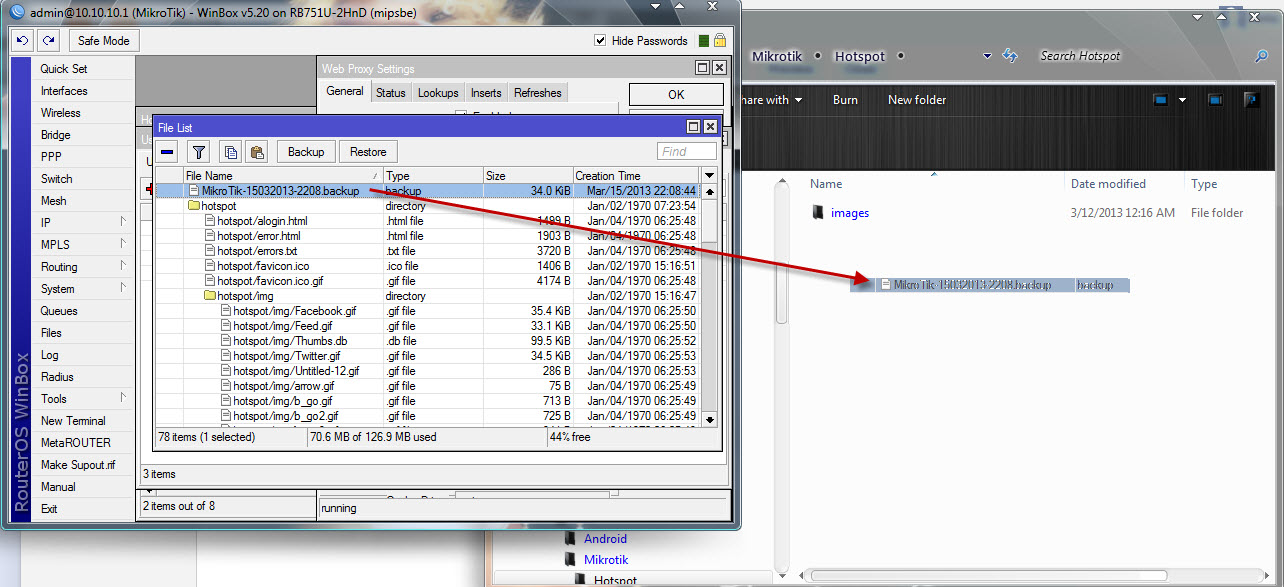Click New folder in Explorer toolbar

tap(917, 100)
